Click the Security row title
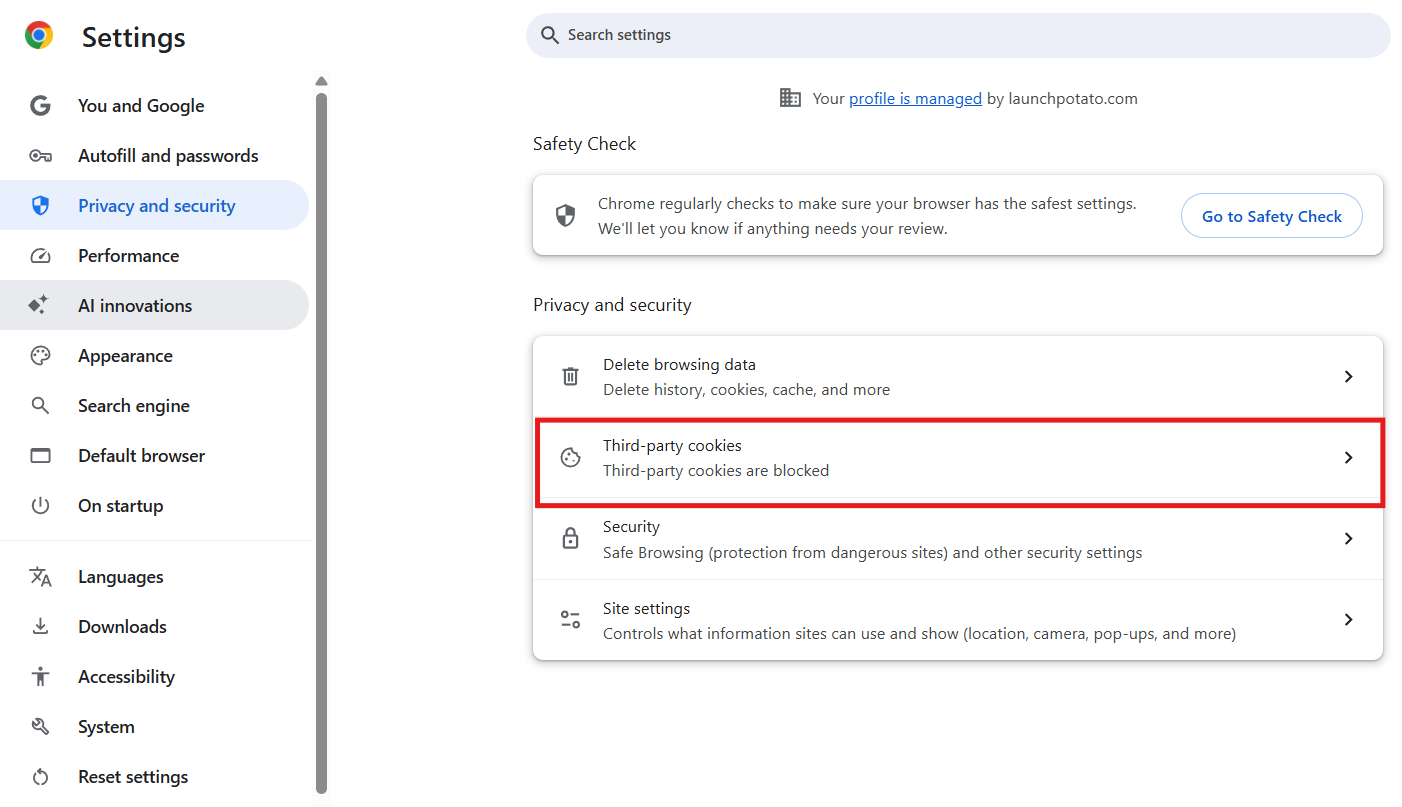The width and height of the screenshot is (1402, 807). click(x=631, y=527)
